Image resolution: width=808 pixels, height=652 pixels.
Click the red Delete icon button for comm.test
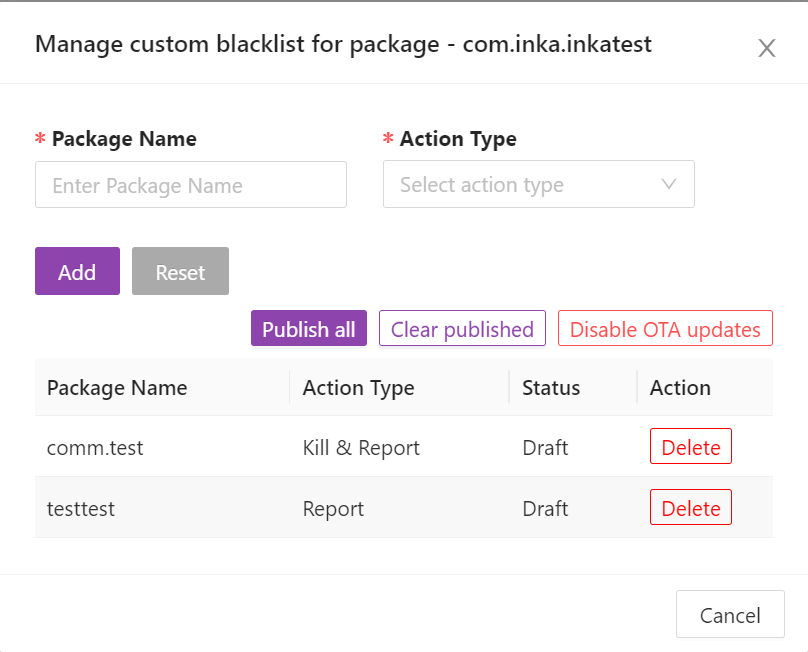pos(690,447)
